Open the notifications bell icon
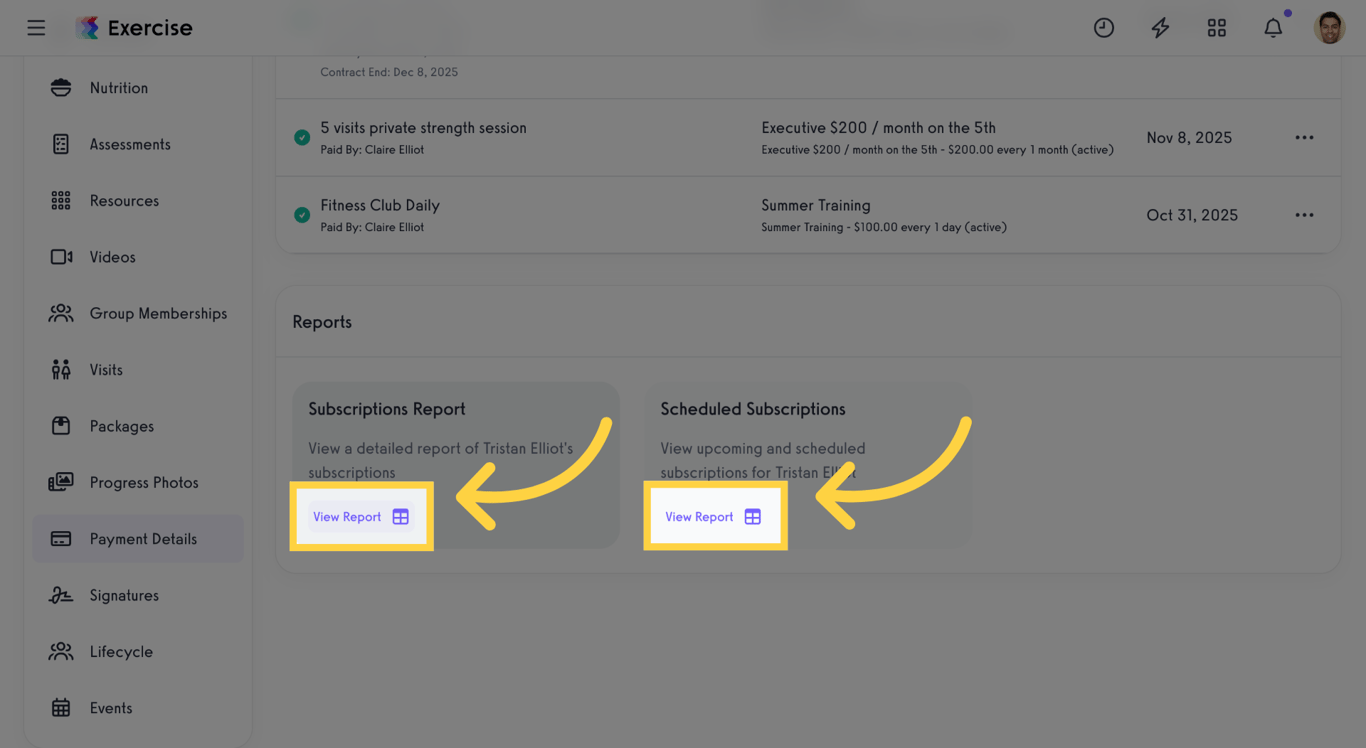 tap(1272, 28)
